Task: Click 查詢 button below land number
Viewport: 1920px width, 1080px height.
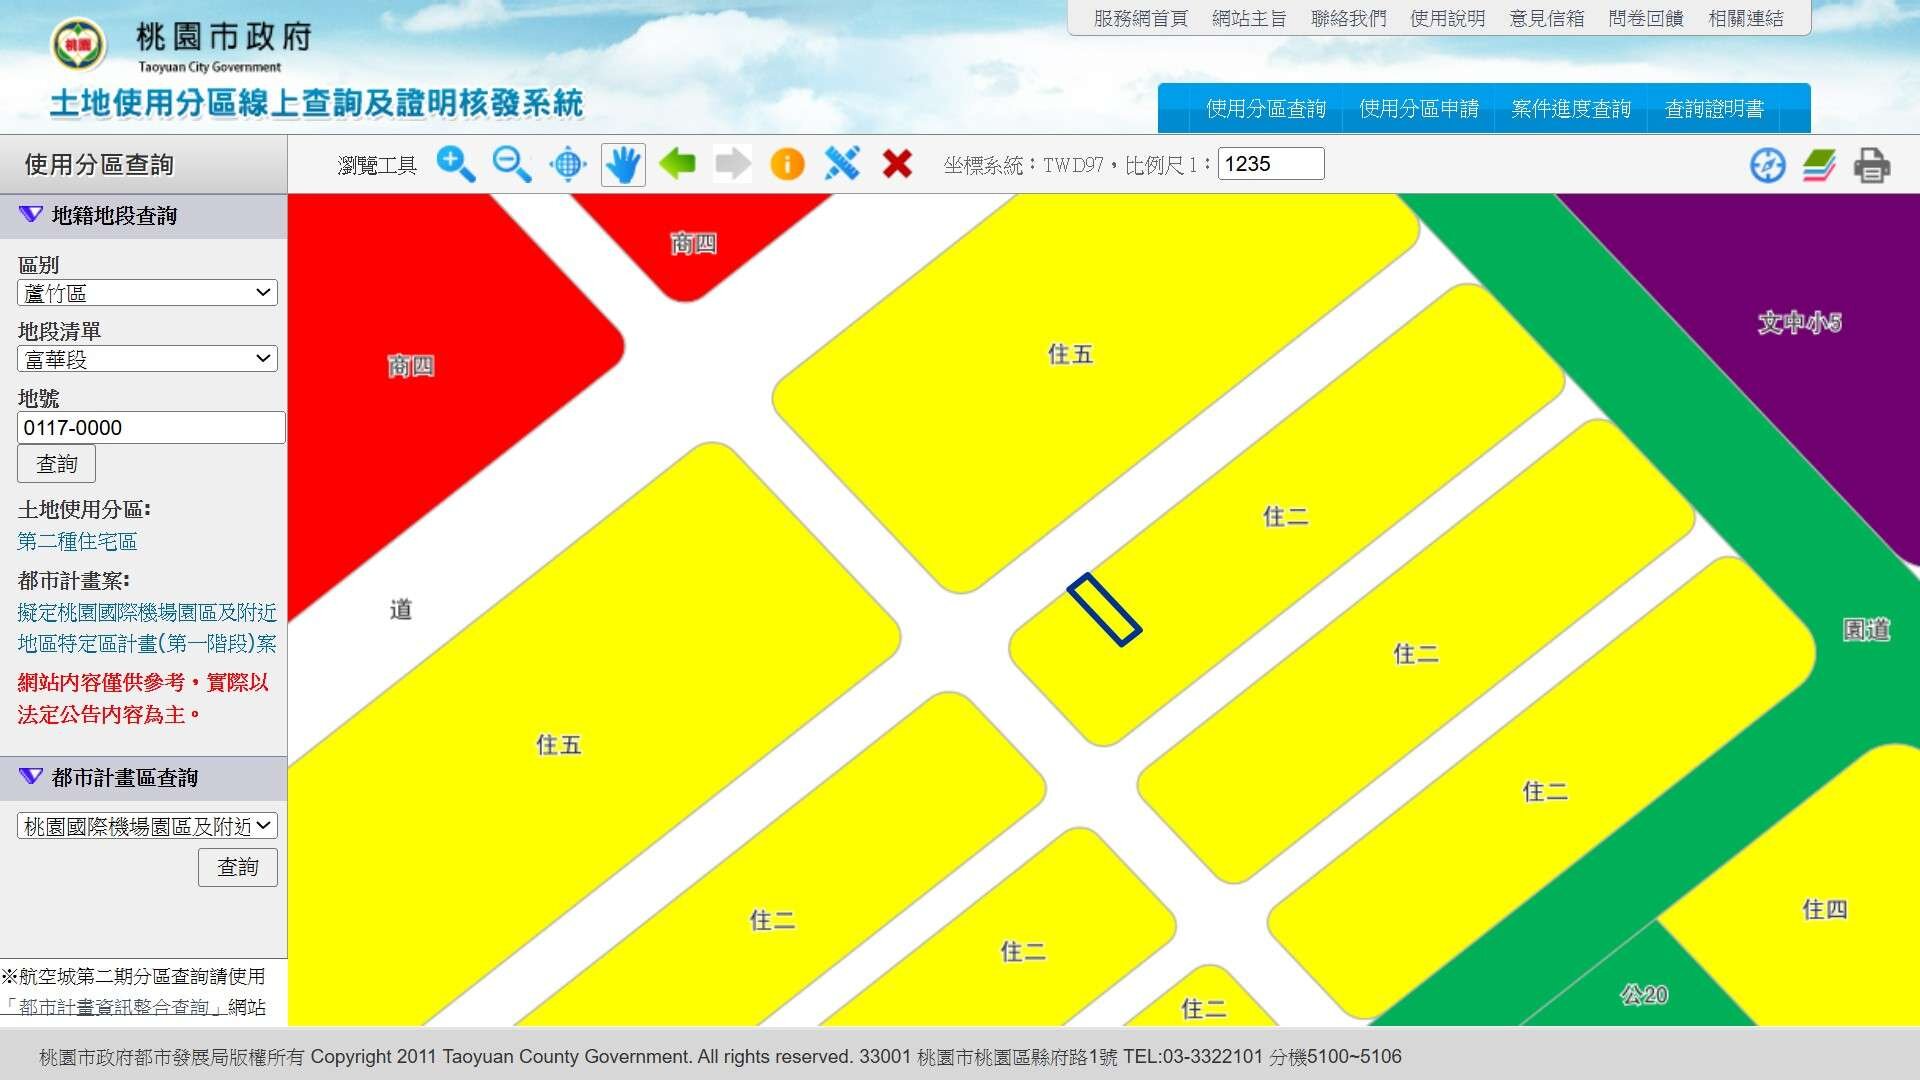Action: click(56, 464)
